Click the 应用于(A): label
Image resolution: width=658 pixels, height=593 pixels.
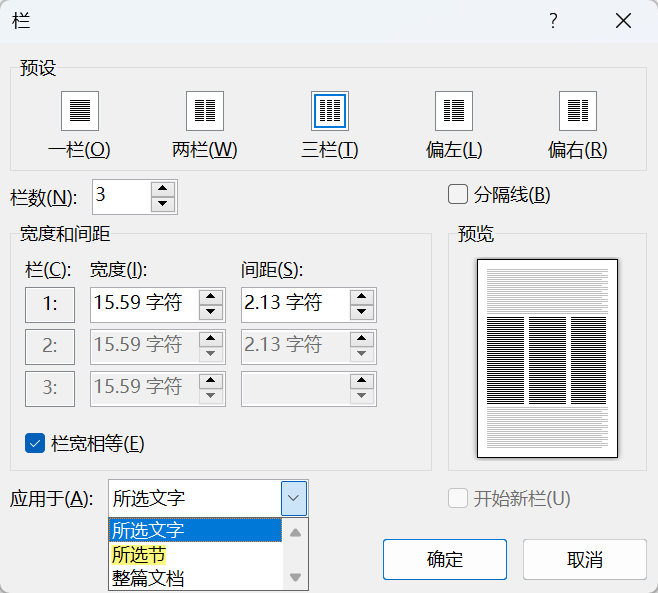click(52, 499)
